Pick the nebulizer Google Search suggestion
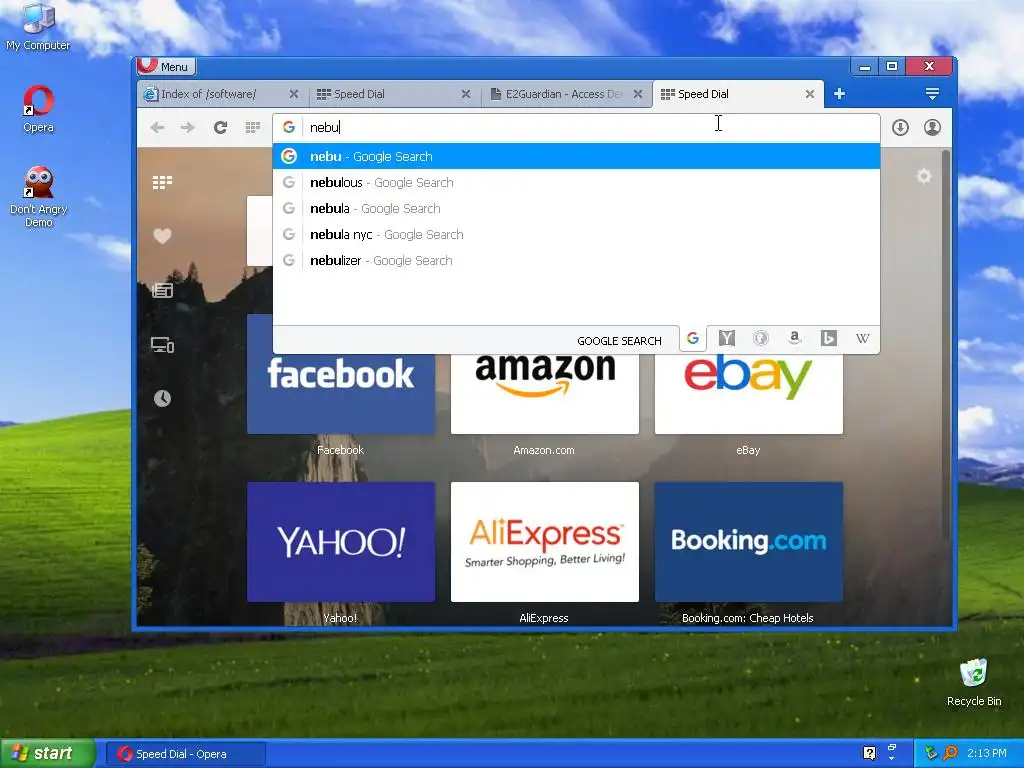1024x768 pixels. pos(576,261)
